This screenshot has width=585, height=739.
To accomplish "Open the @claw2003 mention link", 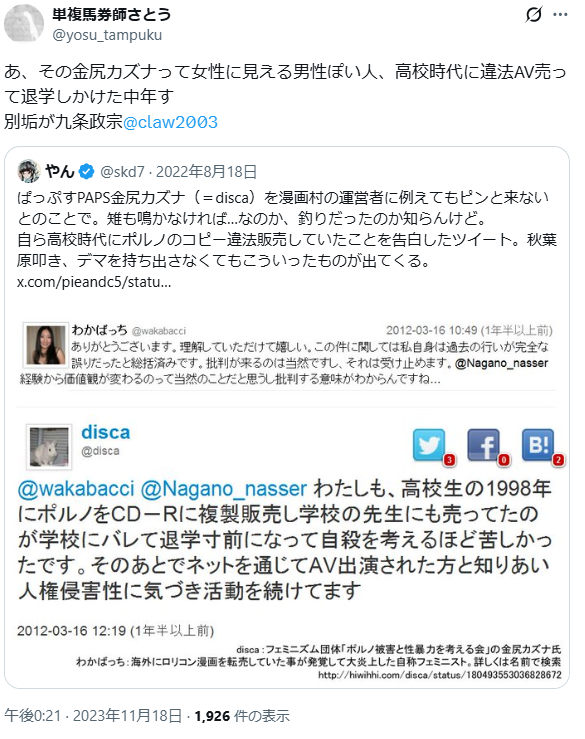I will point(170,122).
